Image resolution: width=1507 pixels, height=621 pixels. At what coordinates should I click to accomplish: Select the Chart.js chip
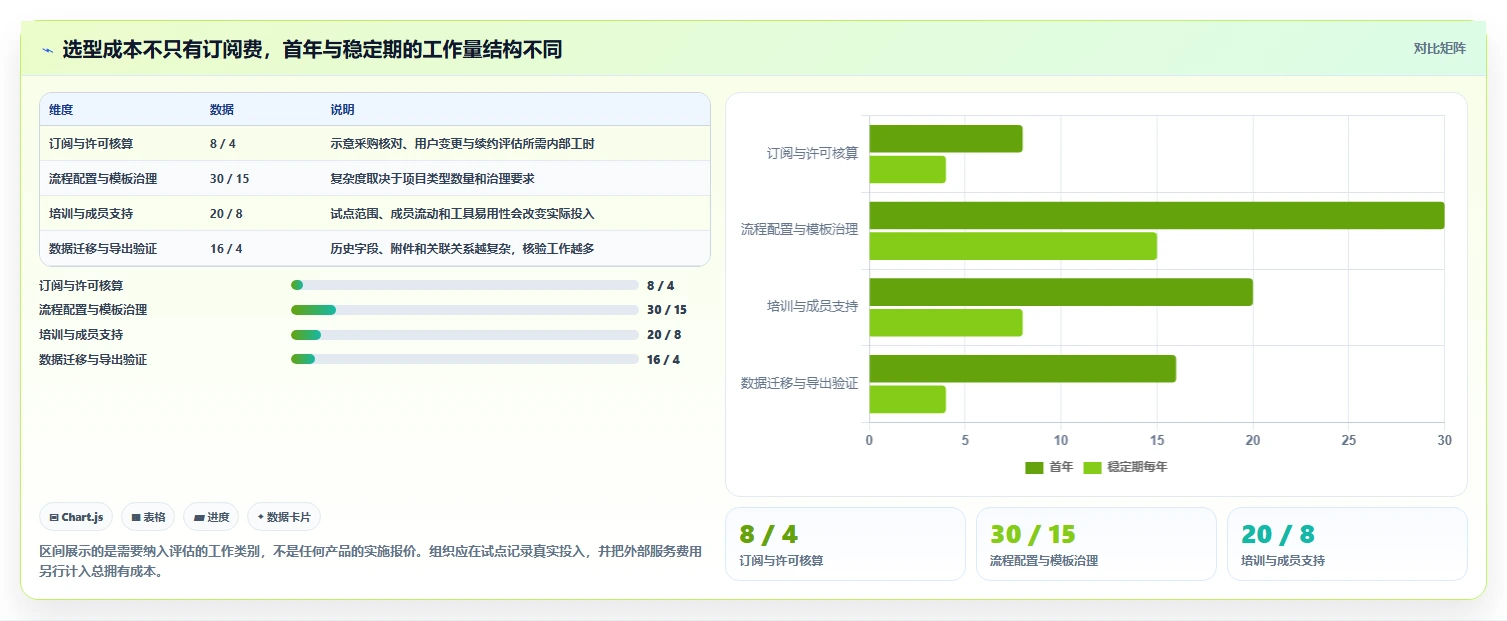[76, 517]
